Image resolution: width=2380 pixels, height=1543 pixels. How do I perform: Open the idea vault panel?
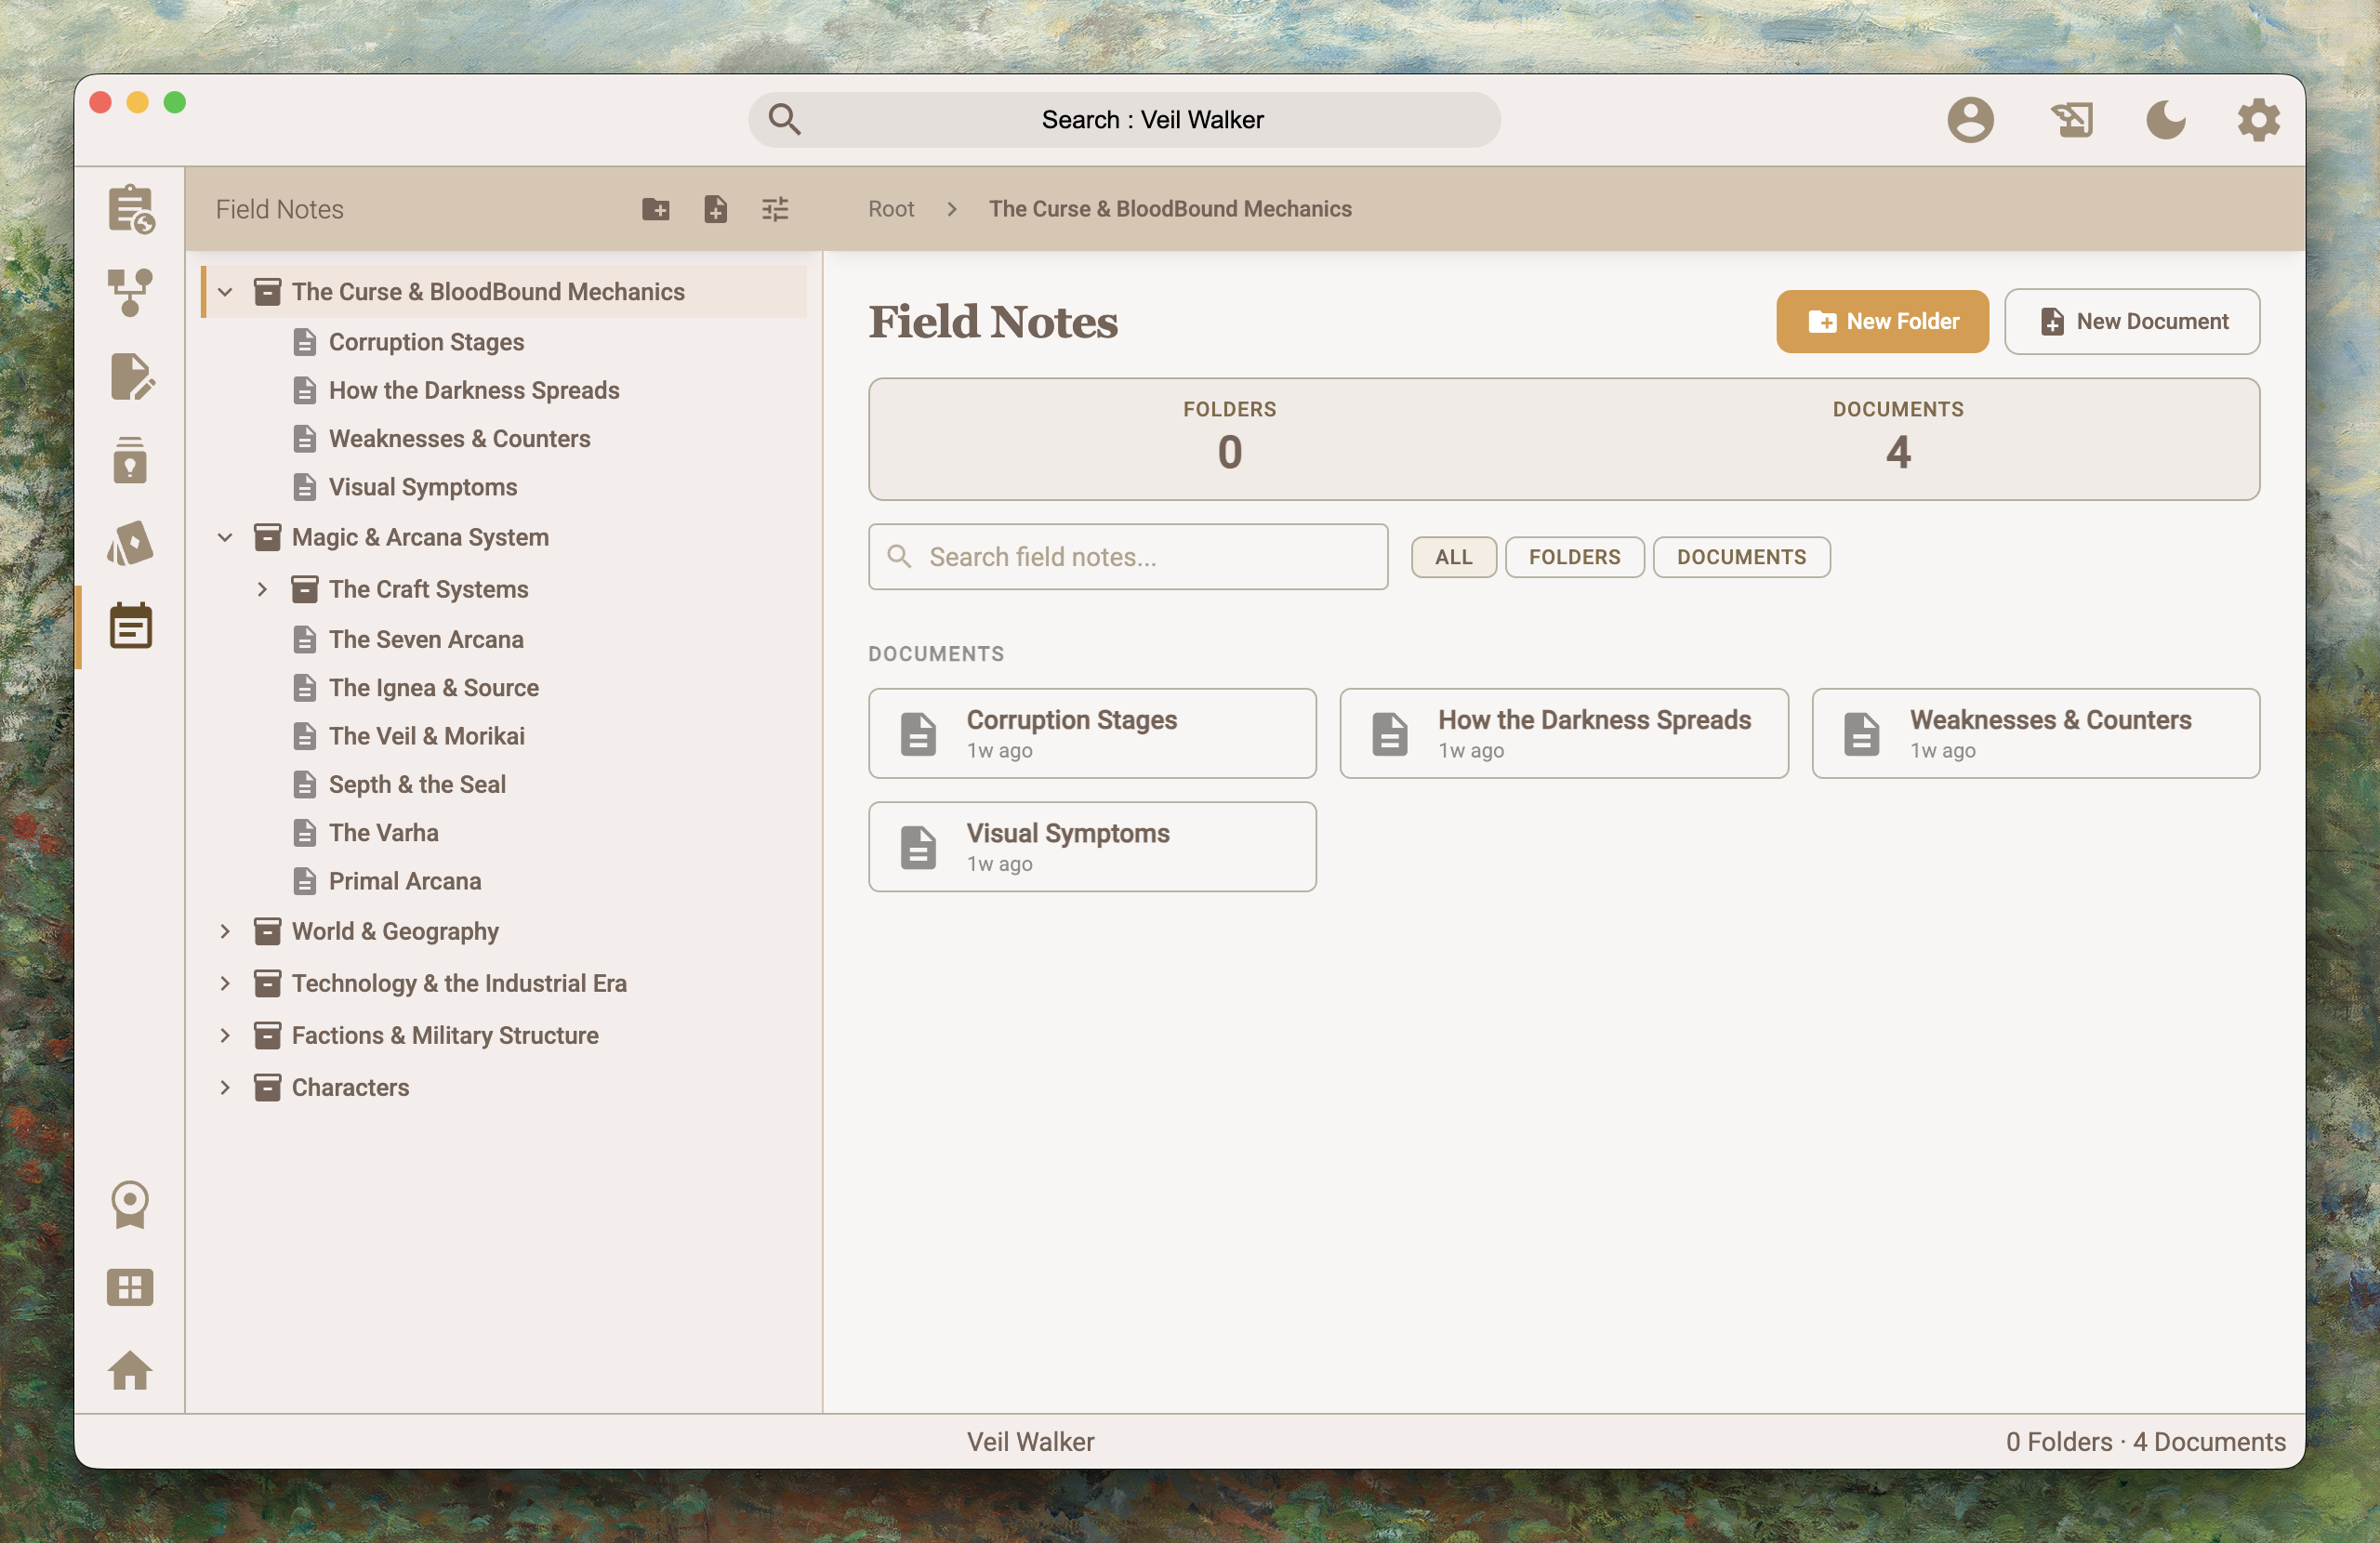click(131, 460)
